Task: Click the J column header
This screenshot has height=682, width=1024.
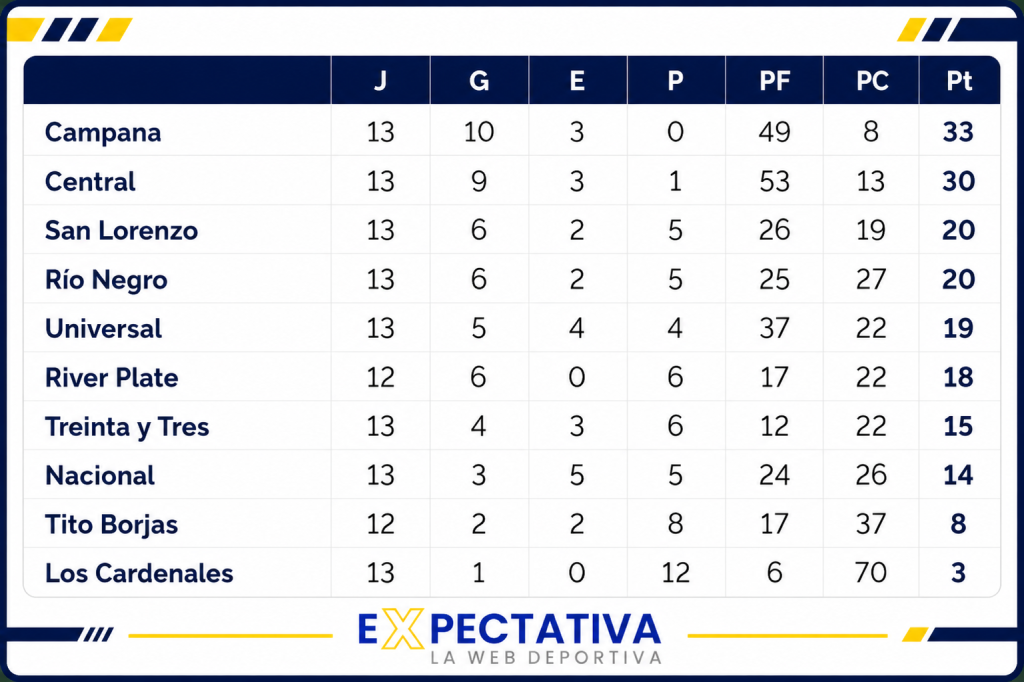Action: pyautogui.click(x=380, y=80)
